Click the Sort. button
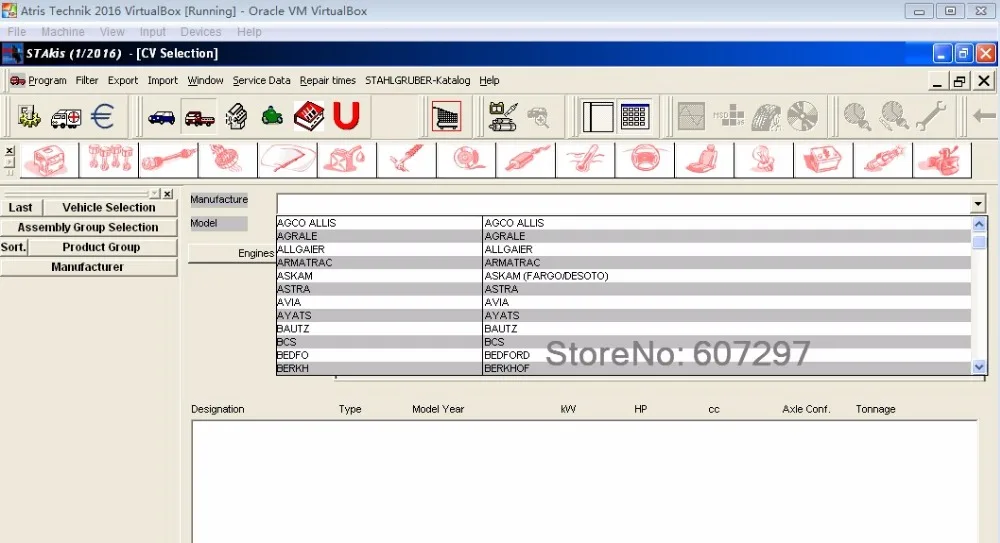 (x=13, y=247)
